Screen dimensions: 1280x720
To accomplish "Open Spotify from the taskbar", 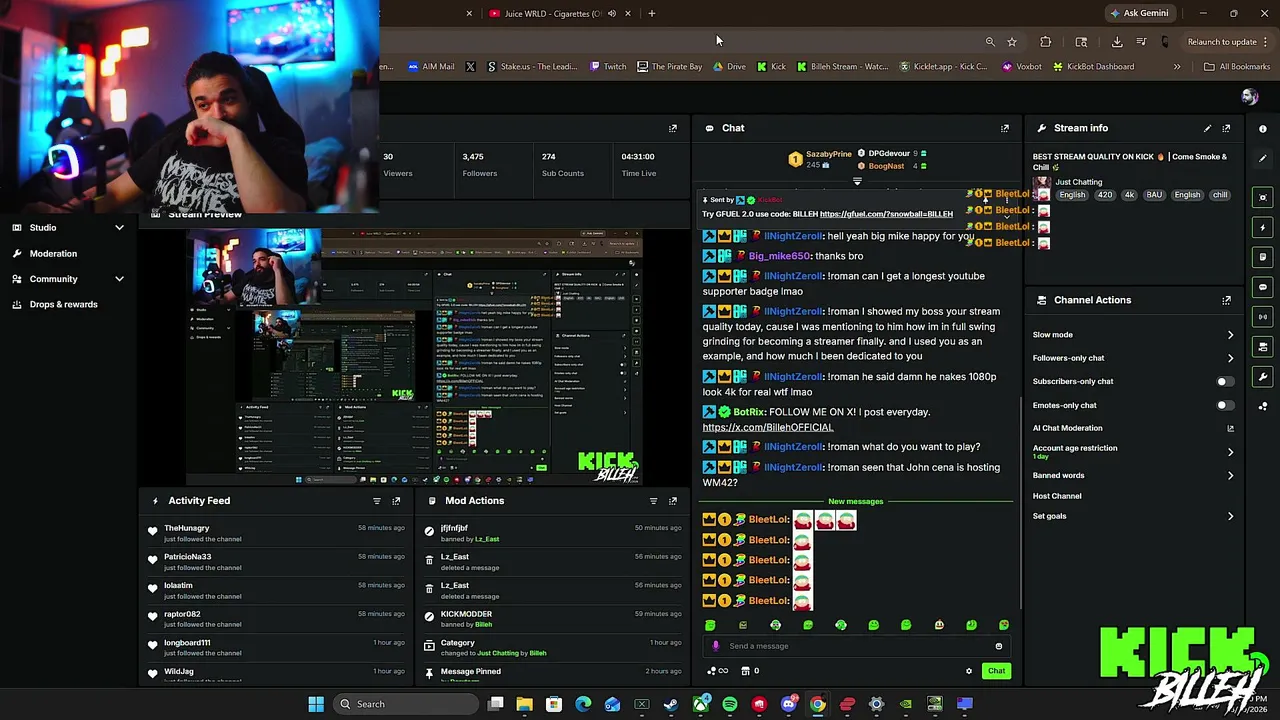I will [x=730, y=704].
